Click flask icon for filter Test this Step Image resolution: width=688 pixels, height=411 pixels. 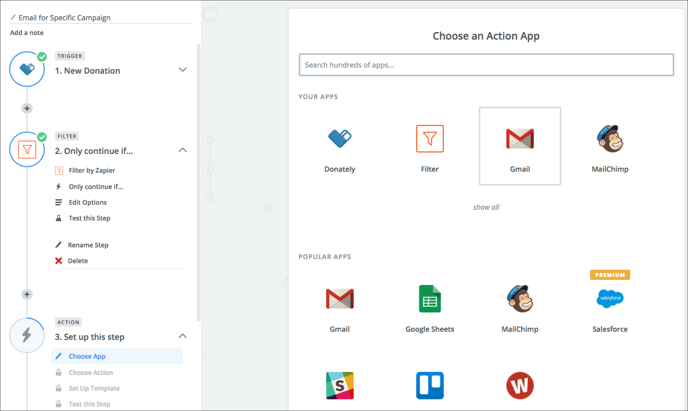click(58, 218)
